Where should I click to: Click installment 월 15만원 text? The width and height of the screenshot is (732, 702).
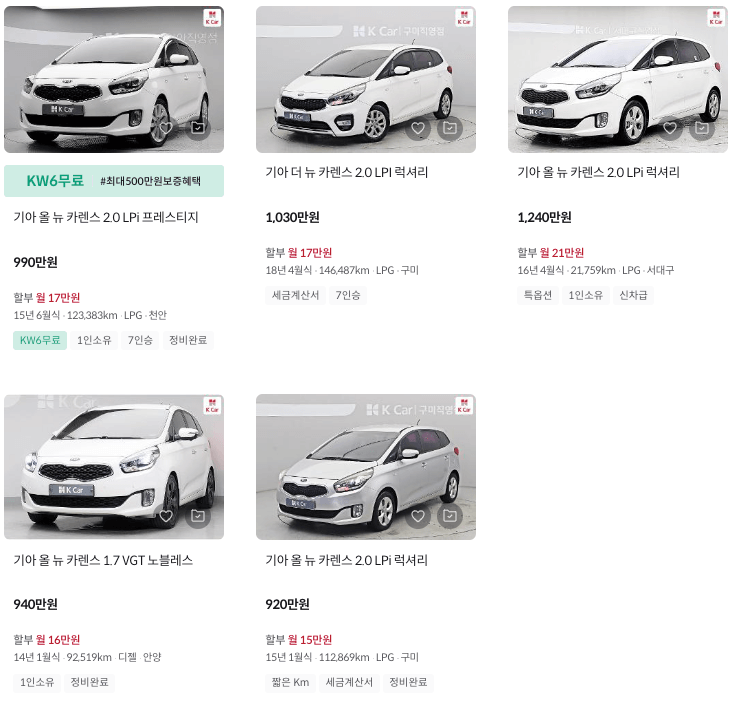(310, 639)
